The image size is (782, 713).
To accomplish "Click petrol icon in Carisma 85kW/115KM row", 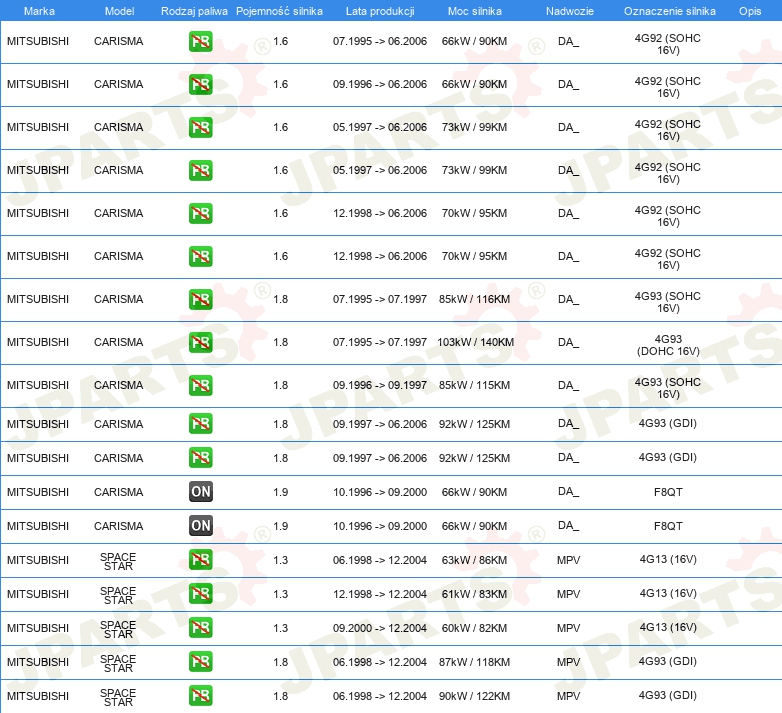I will pyautogui.click(x=200, y=385).
